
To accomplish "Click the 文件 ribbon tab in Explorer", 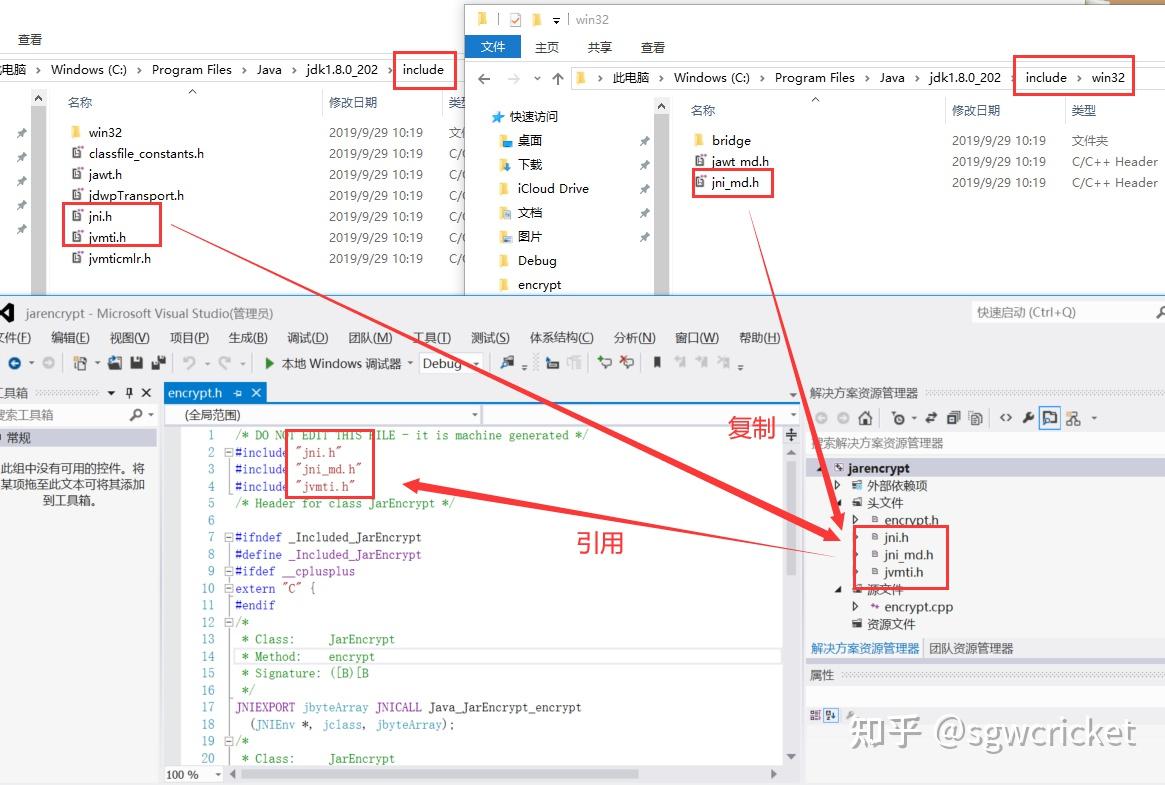I will point(493,46).
